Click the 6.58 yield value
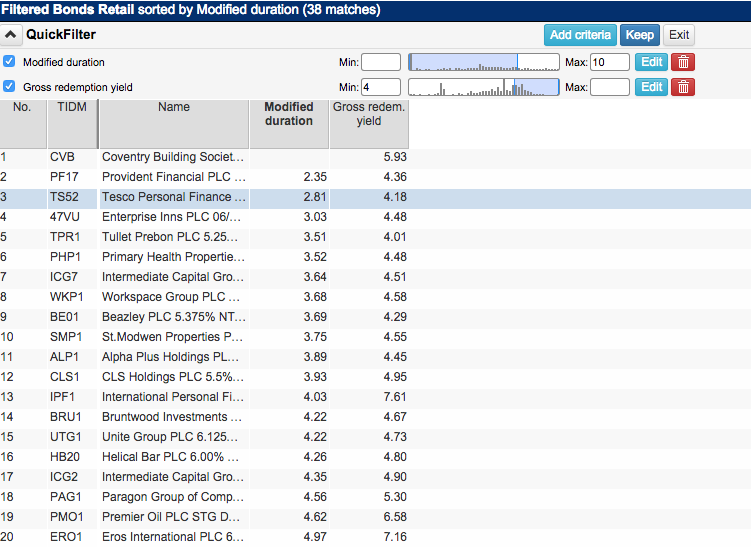Image resolution: width=751 pixels, height=547 pixels. (x=395, y=517)
